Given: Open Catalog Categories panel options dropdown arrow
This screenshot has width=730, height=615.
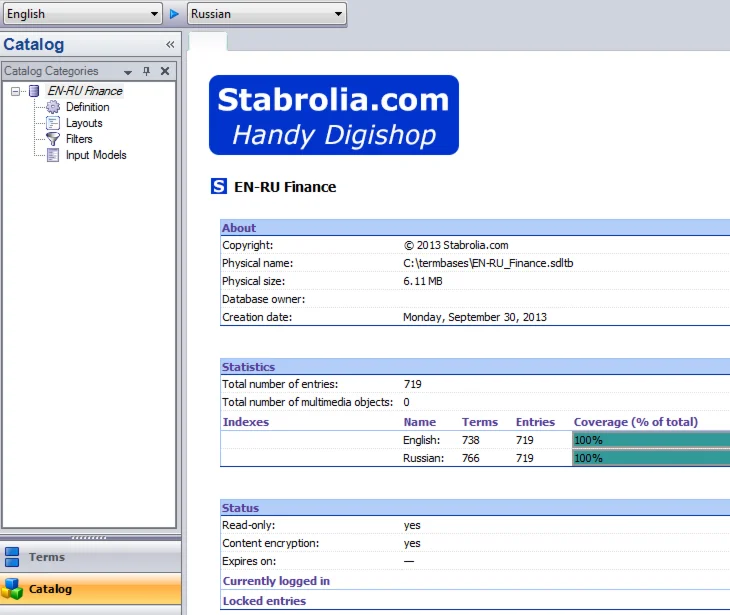Looking at the screenshot, I should 128,72.
